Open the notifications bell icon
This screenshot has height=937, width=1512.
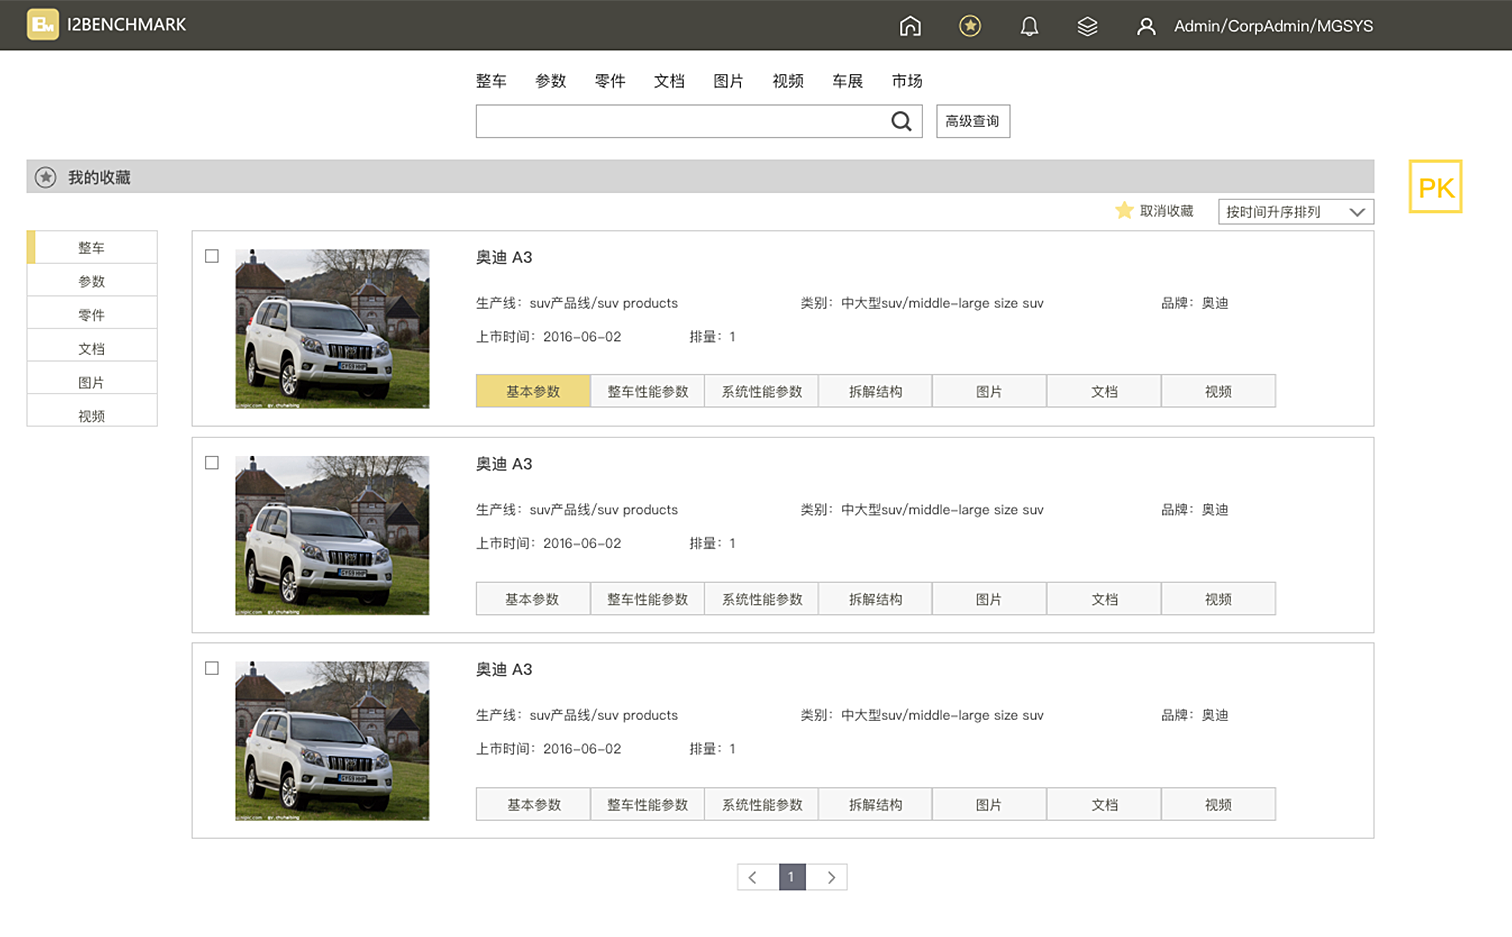[1029, 26]
